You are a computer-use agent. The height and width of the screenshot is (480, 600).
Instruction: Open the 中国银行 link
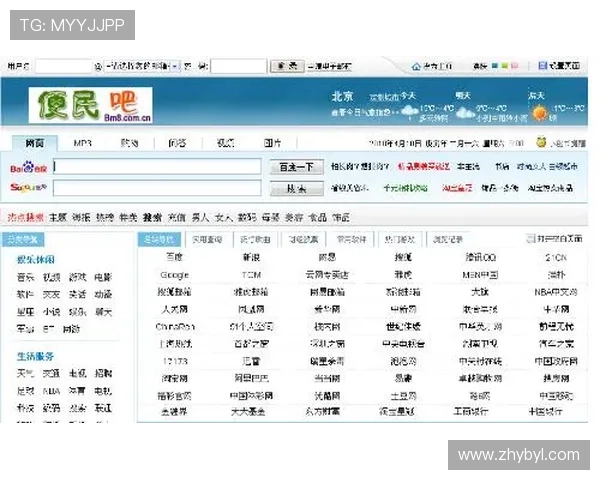point(546,411)
